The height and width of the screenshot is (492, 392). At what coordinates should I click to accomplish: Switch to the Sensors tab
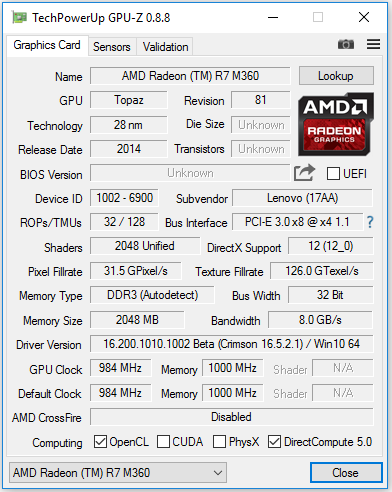click(112, 47)
